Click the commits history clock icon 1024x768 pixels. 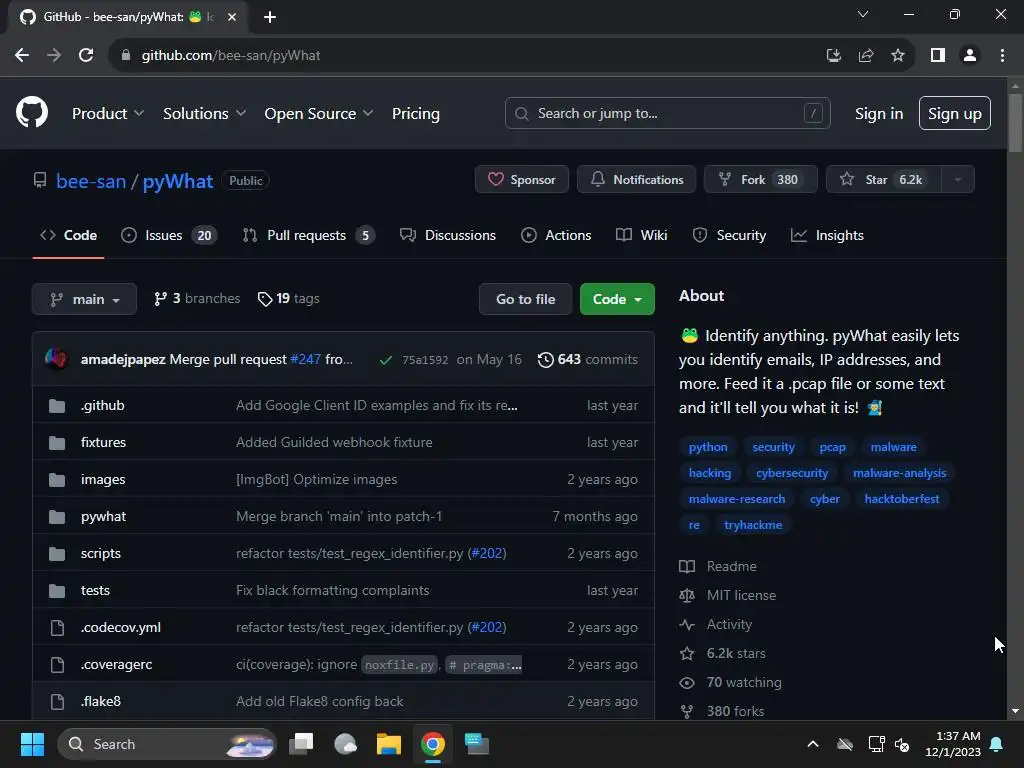pyautogui.click(x=545, y=360)
